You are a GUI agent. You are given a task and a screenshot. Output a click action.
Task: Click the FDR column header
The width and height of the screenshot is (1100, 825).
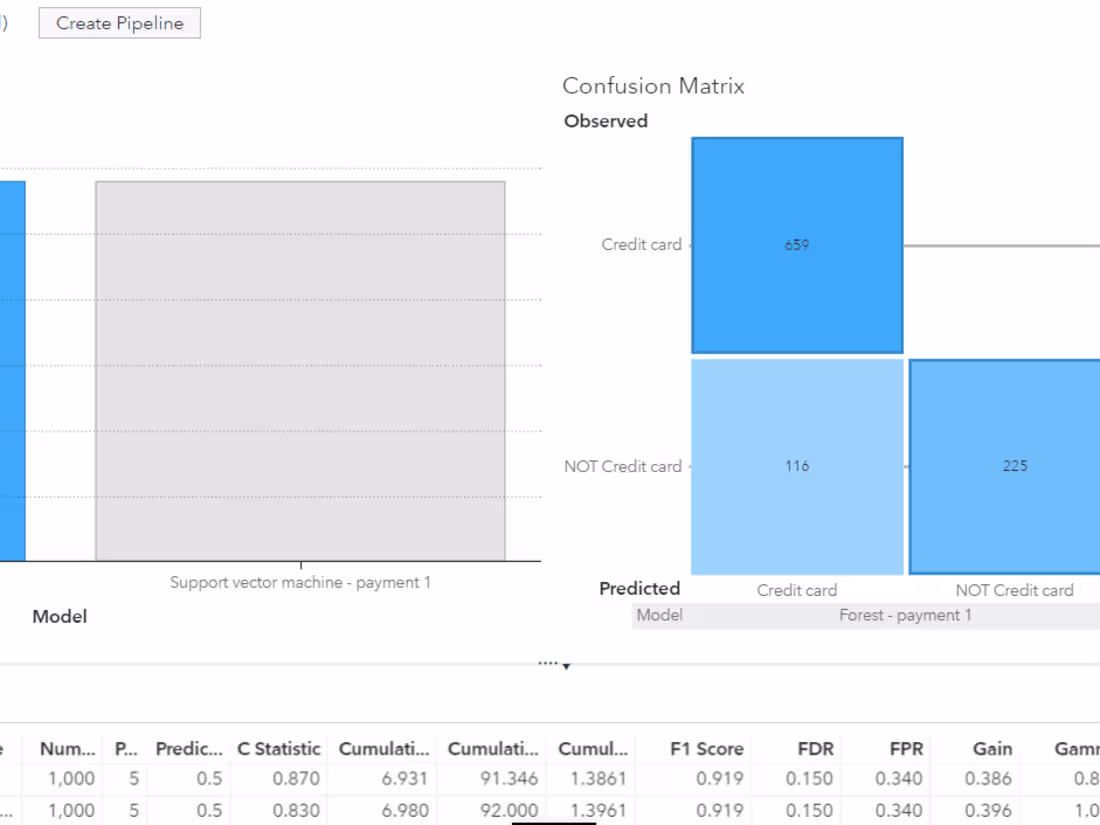[x=815, y=748]
